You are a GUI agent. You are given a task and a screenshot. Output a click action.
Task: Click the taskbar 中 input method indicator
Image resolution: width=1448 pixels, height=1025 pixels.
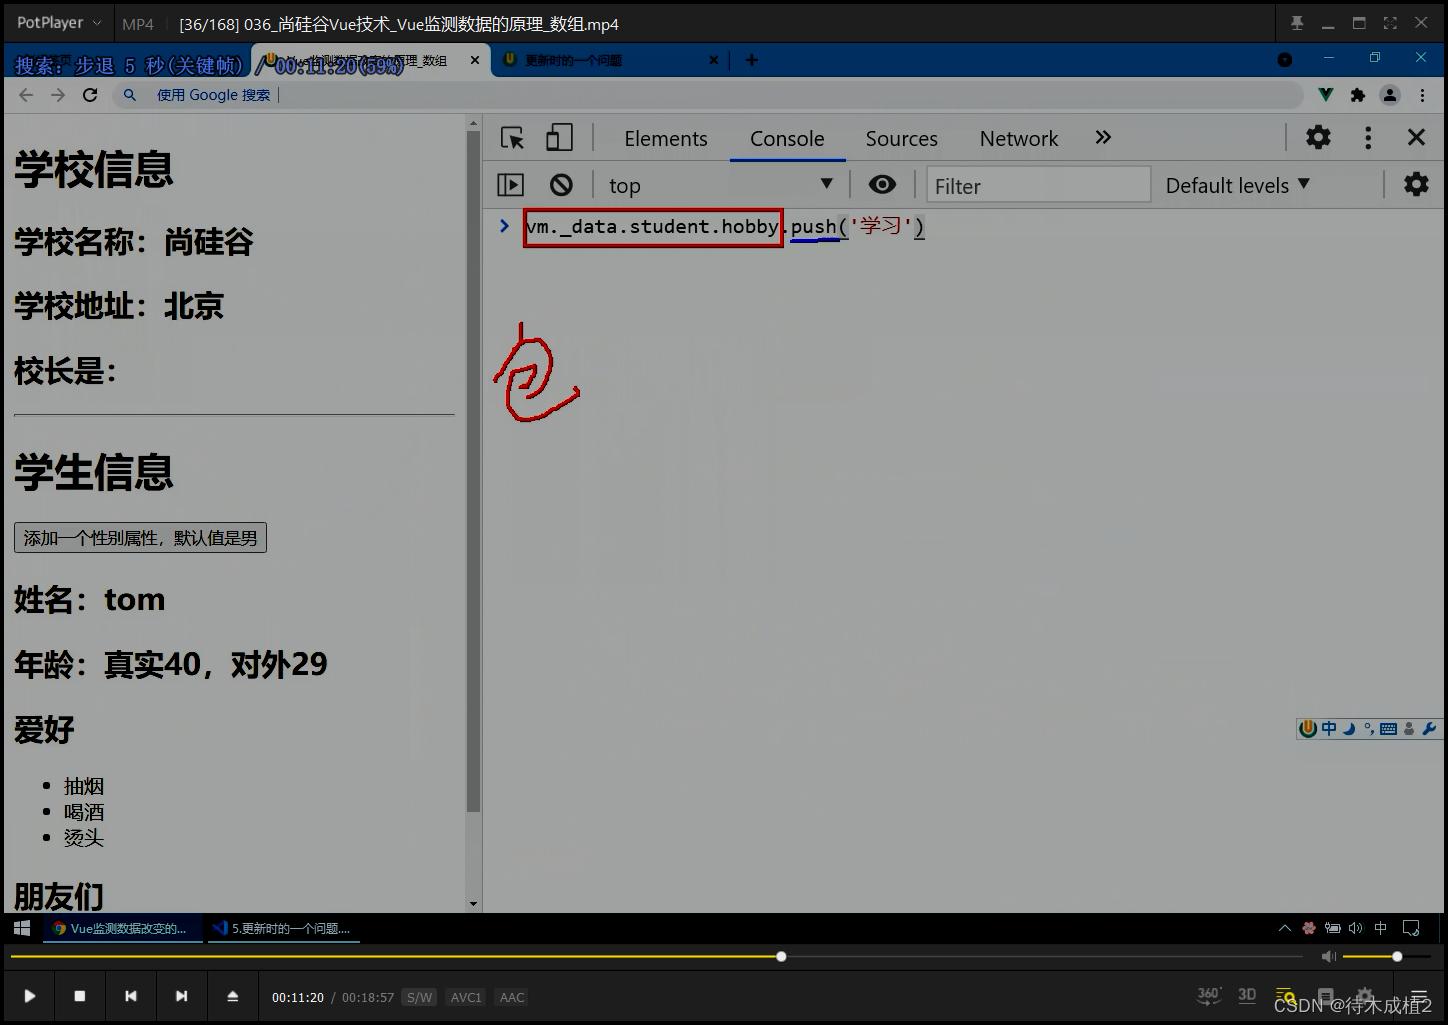click(x=1381, y=928)
